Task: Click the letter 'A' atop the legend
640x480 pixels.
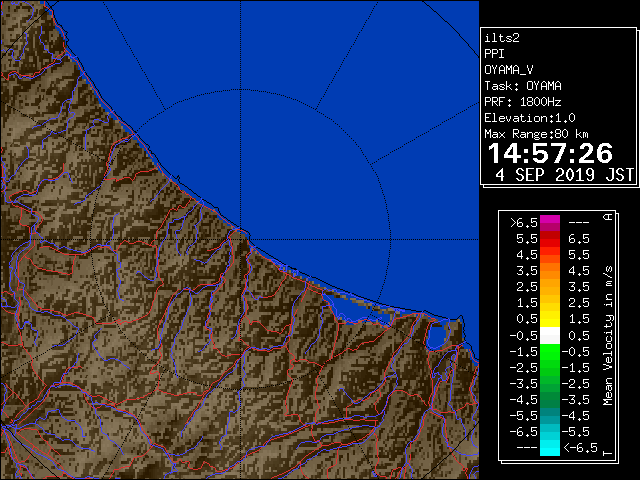Action: pos(608,217)
